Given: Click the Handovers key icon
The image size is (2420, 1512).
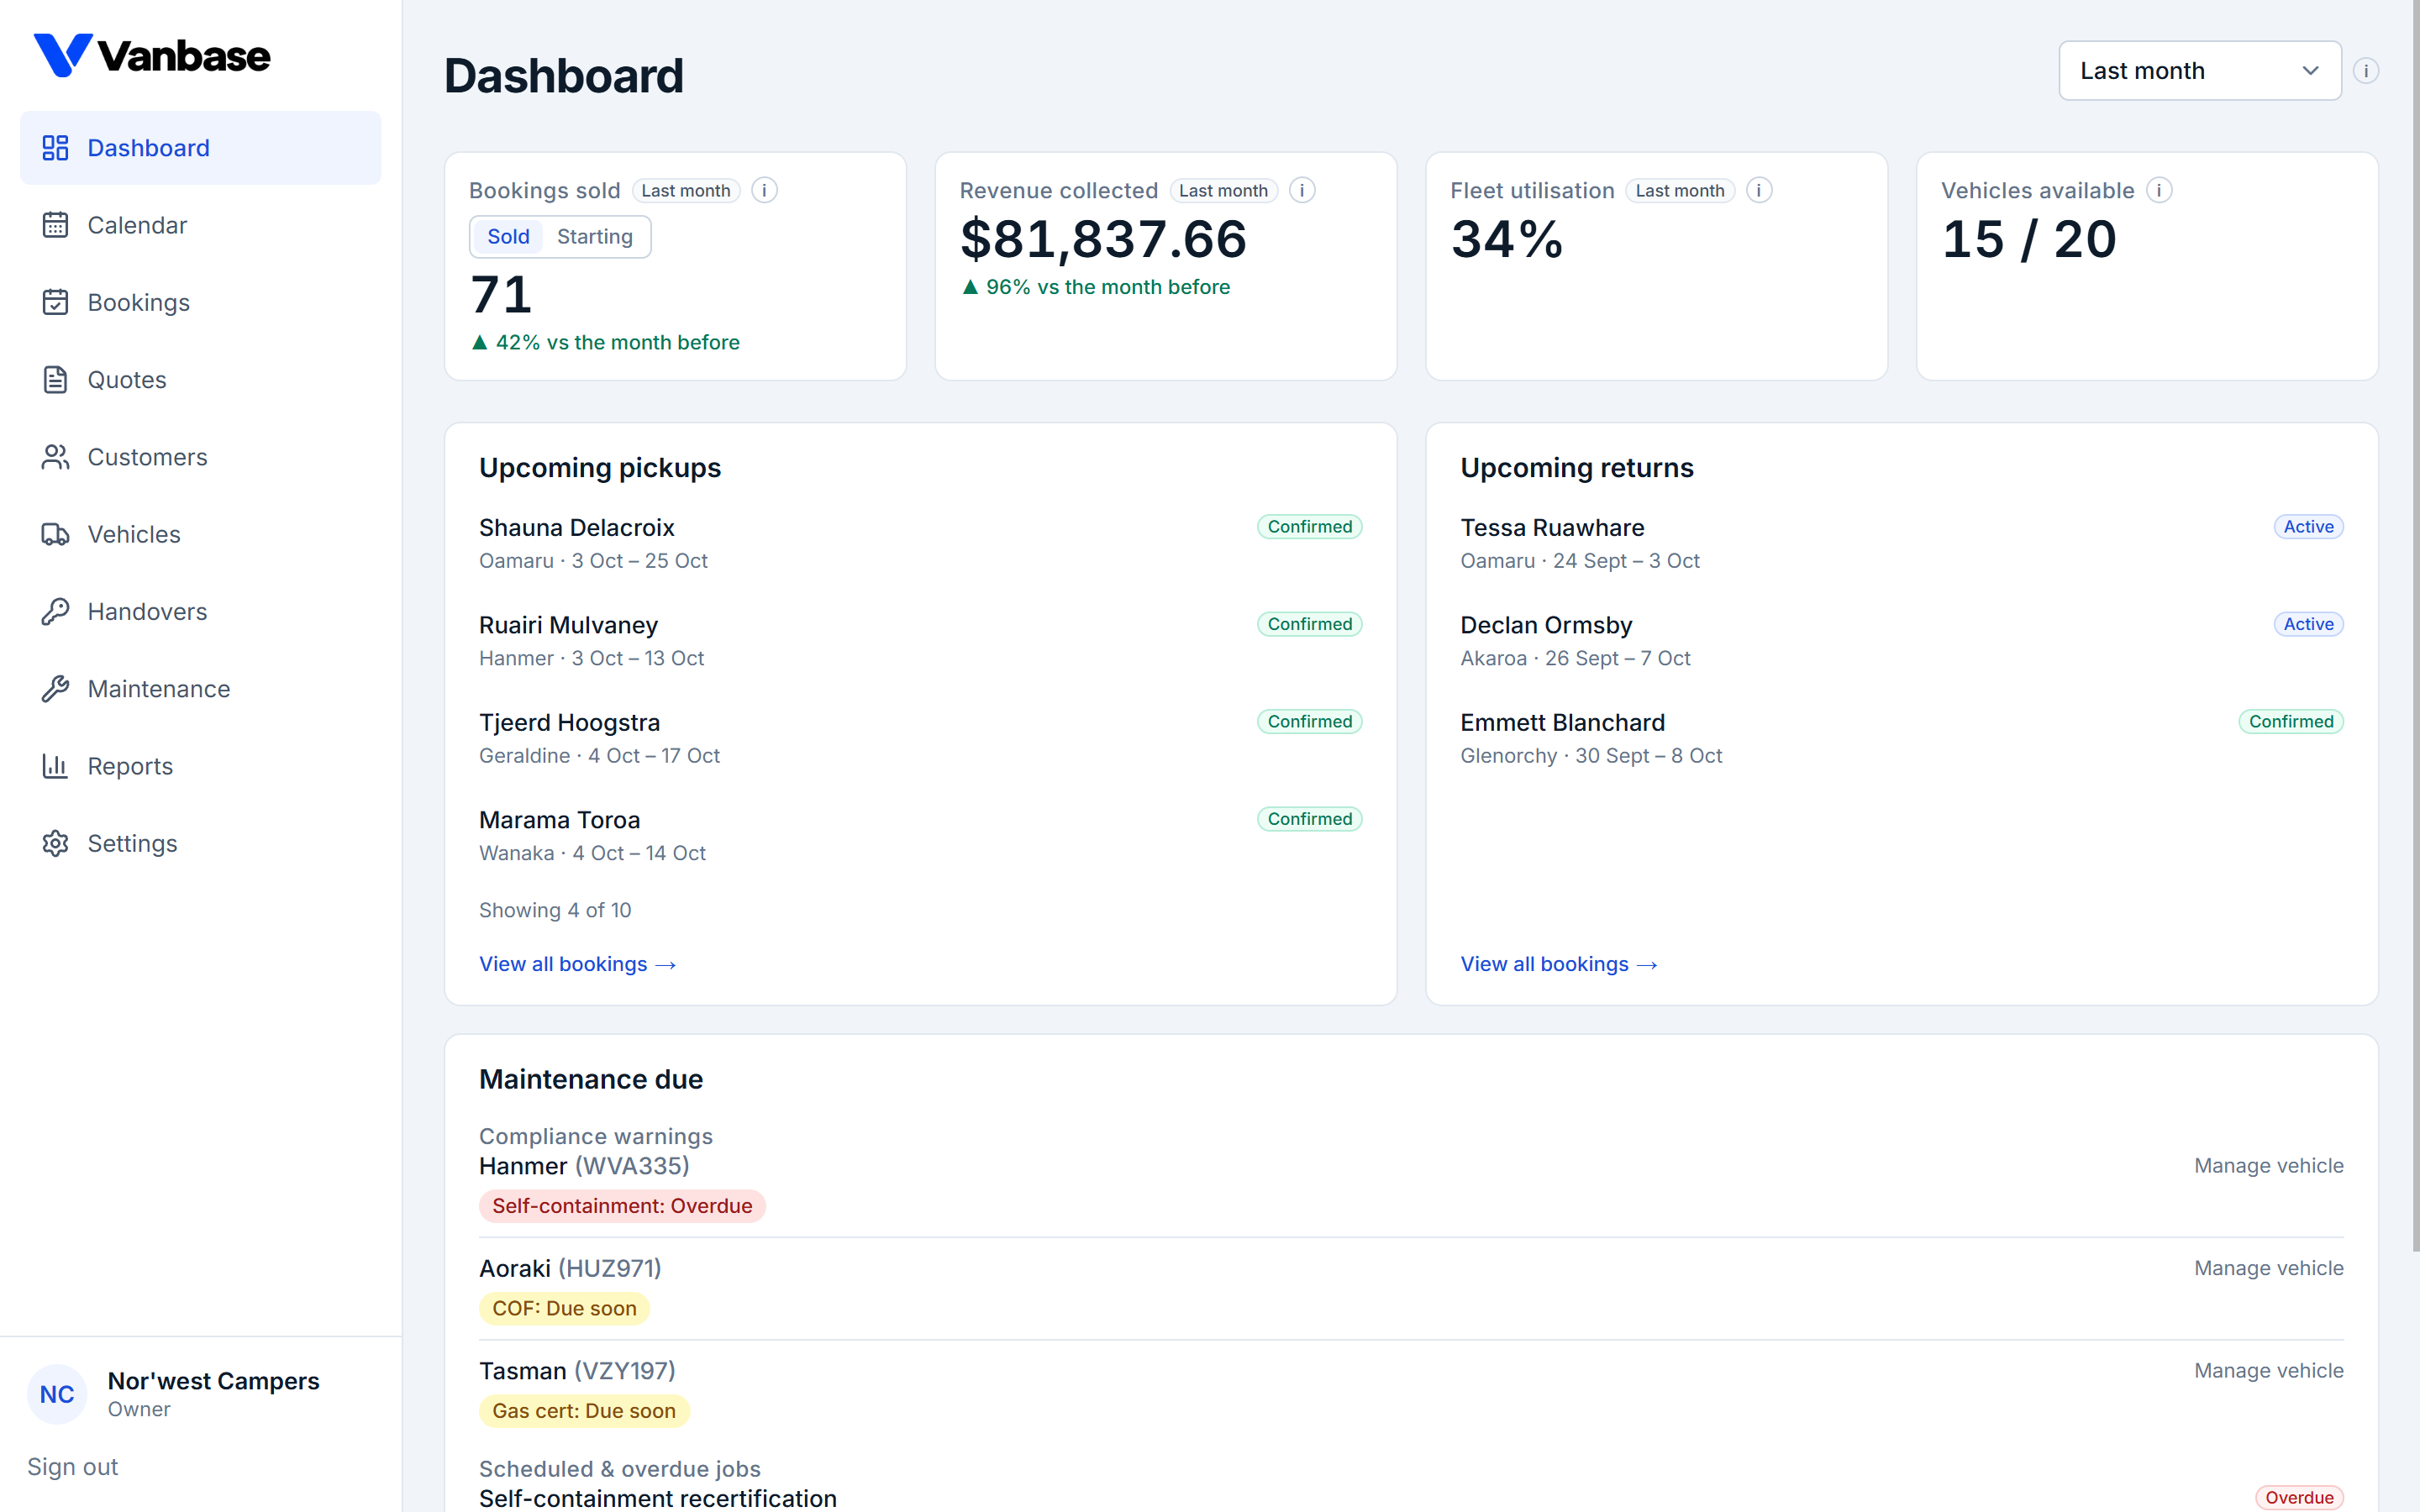Looking at the screenshot, I should (x=55, y=611).
